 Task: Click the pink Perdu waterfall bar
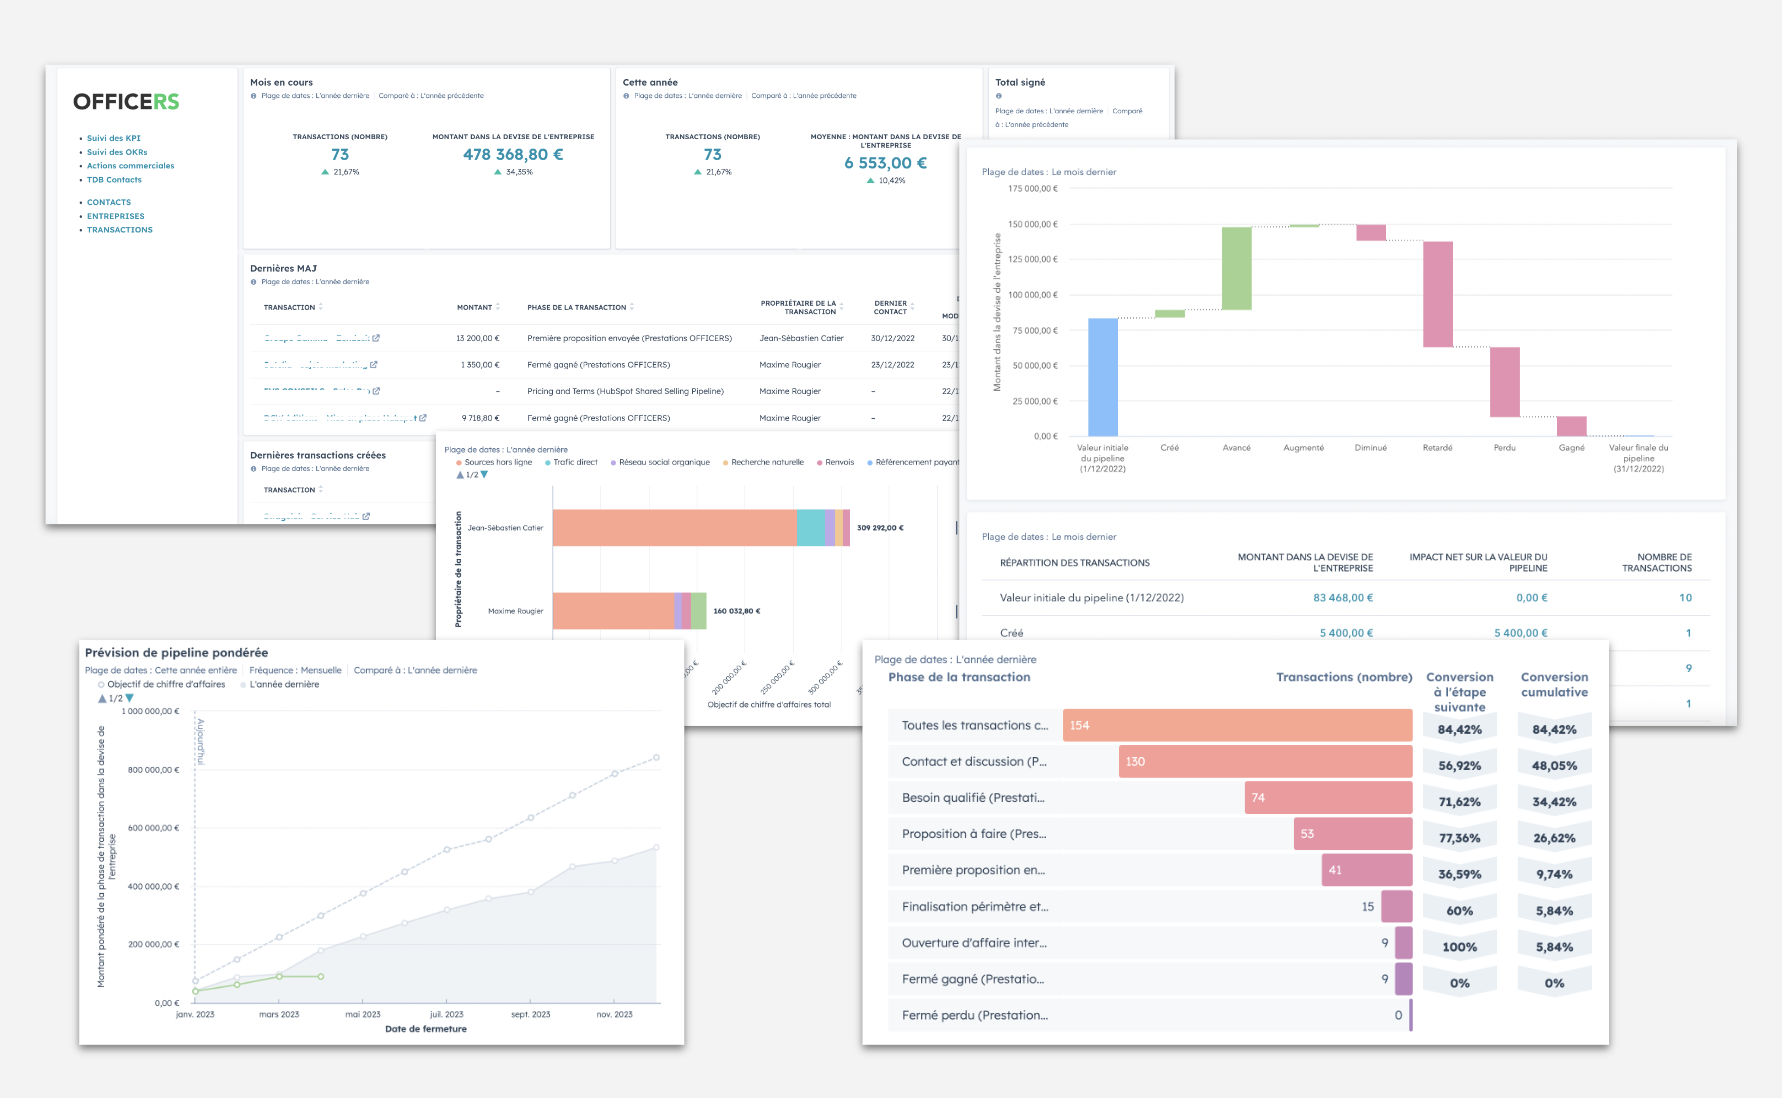click(1504, 382)
